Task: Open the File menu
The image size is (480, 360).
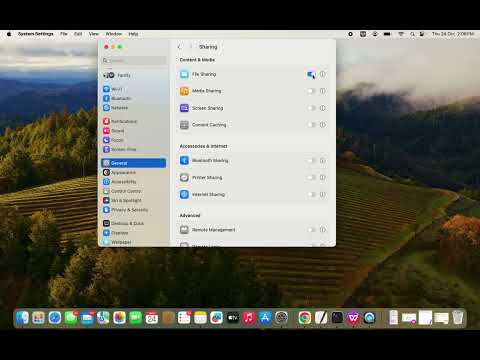Action: 64,34
